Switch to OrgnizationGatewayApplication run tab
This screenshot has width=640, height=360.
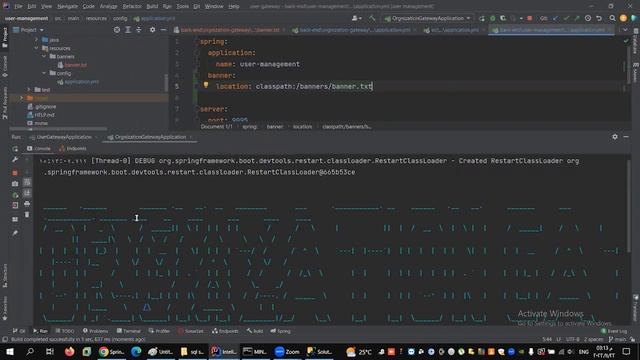pos(150,137)
